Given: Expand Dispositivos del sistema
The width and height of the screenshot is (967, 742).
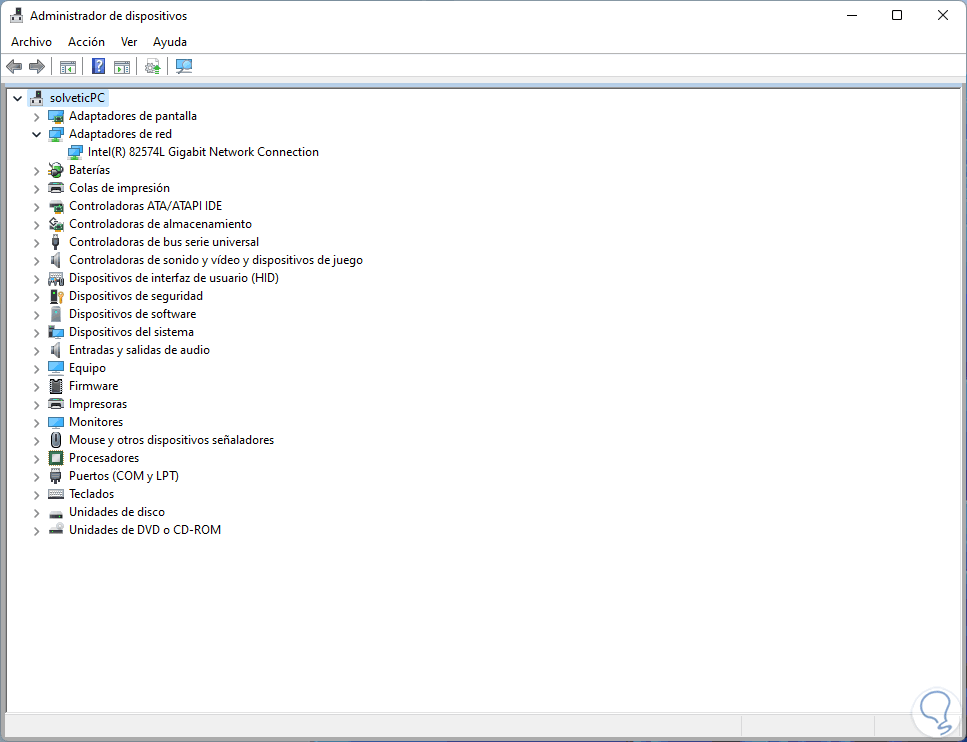Looking at the screenshot, I should point(36,332).
